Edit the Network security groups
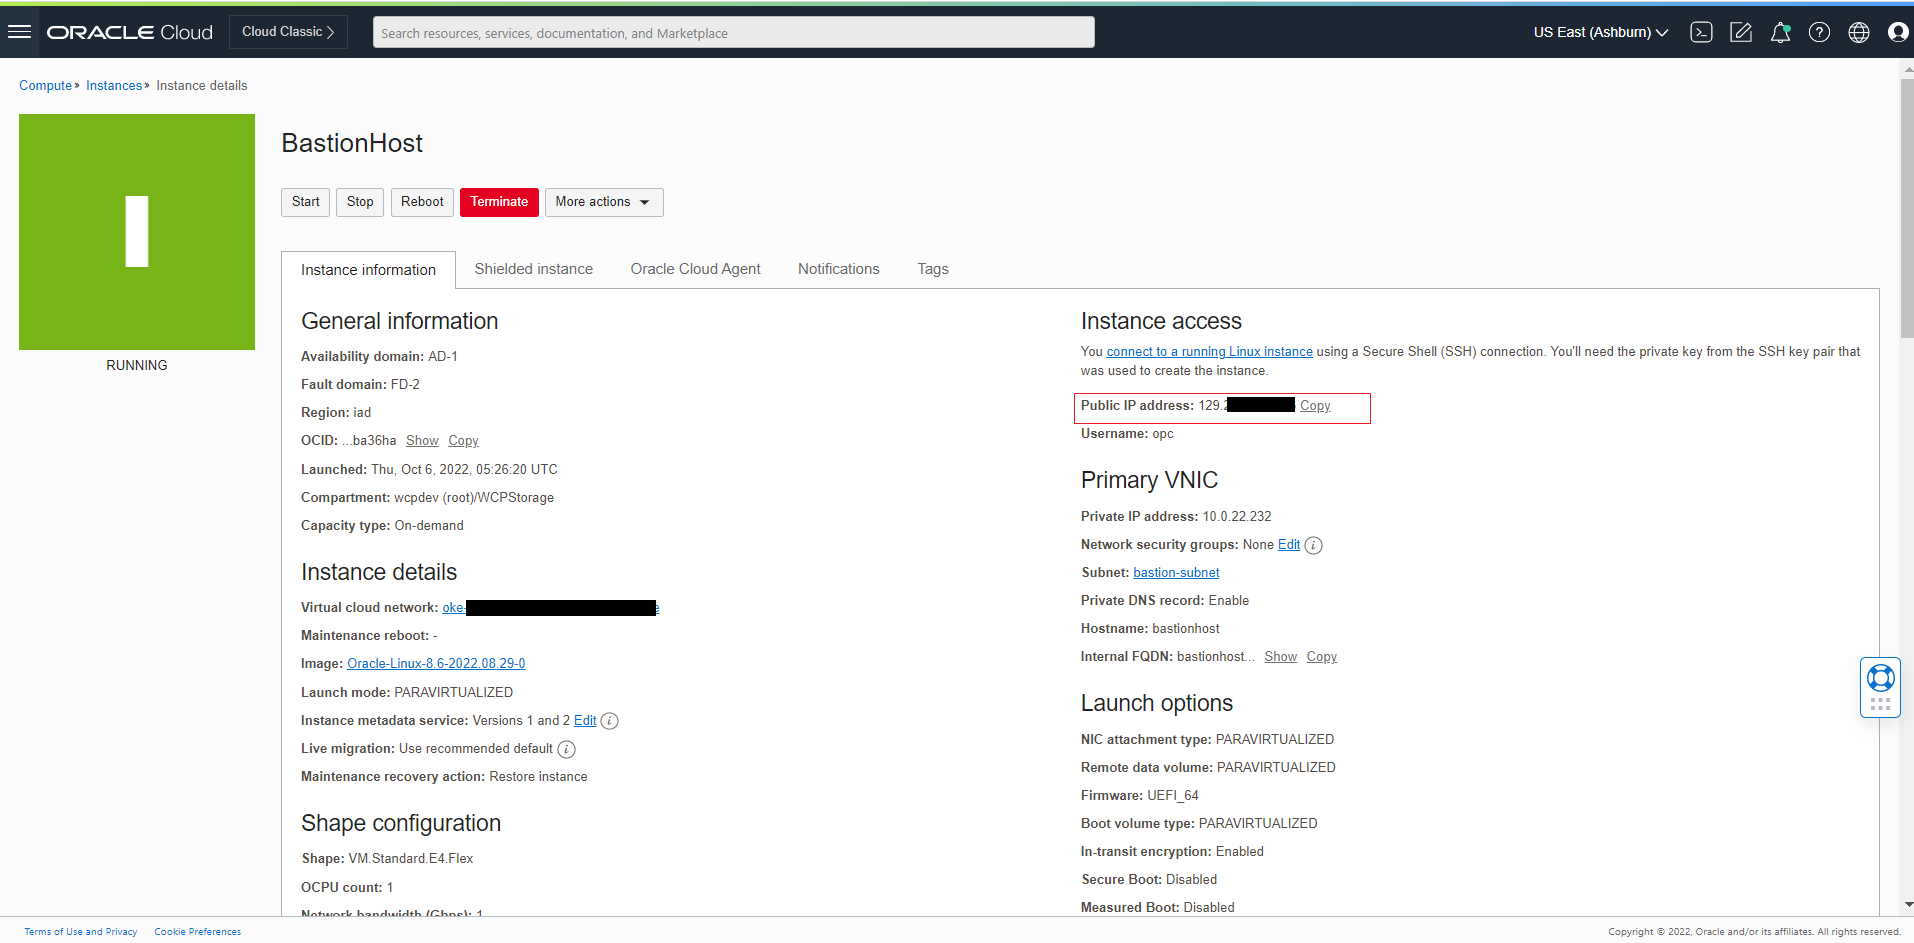 coord(1289,545)
